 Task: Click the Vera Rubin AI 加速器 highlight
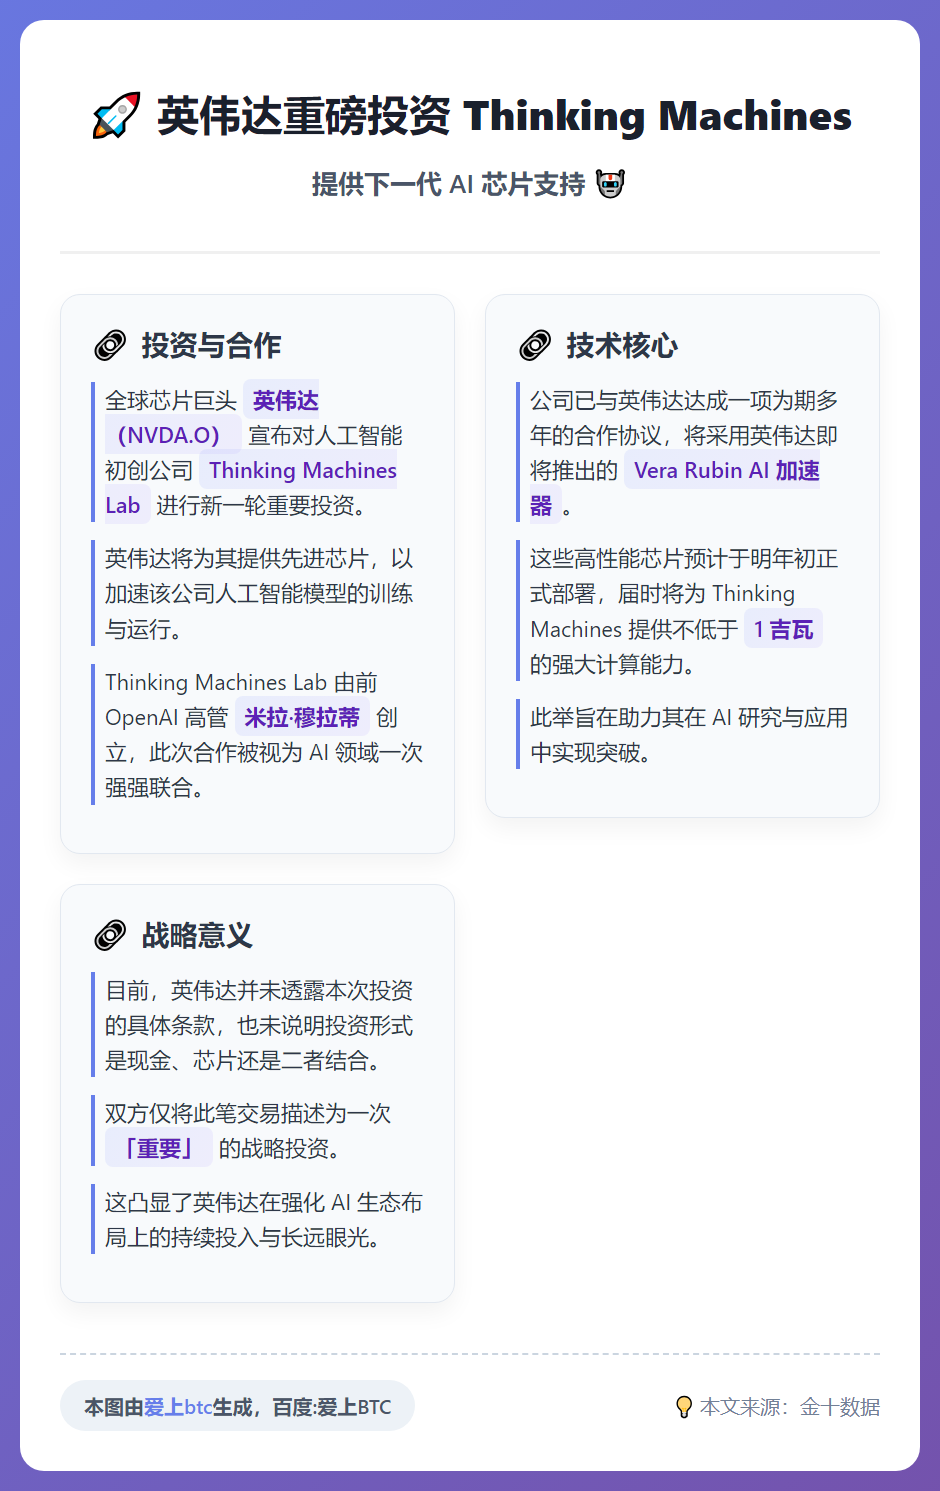(x=675, y=488)
